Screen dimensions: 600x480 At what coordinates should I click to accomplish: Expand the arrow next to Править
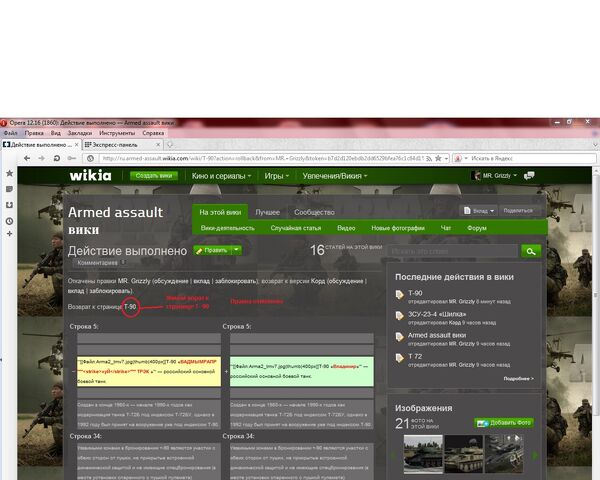237,250
